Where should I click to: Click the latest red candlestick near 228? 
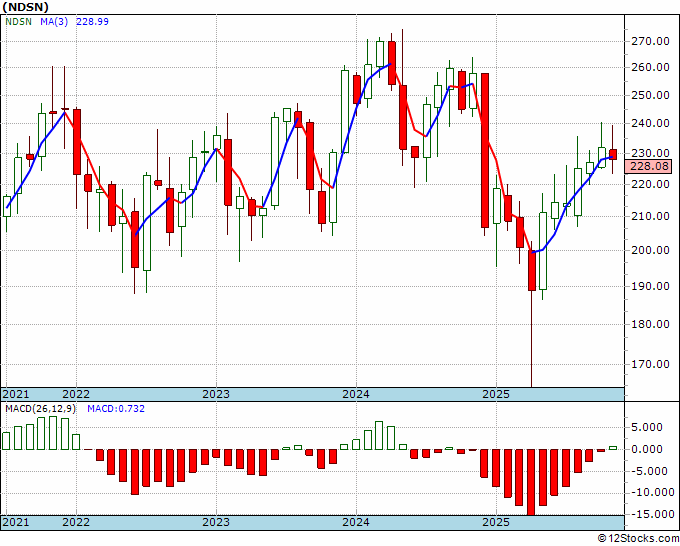click(613, 154)
